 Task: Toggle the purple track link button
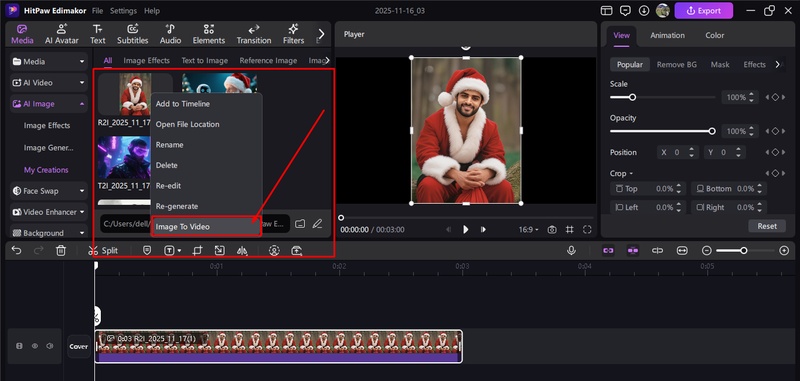tap(608, 250)
